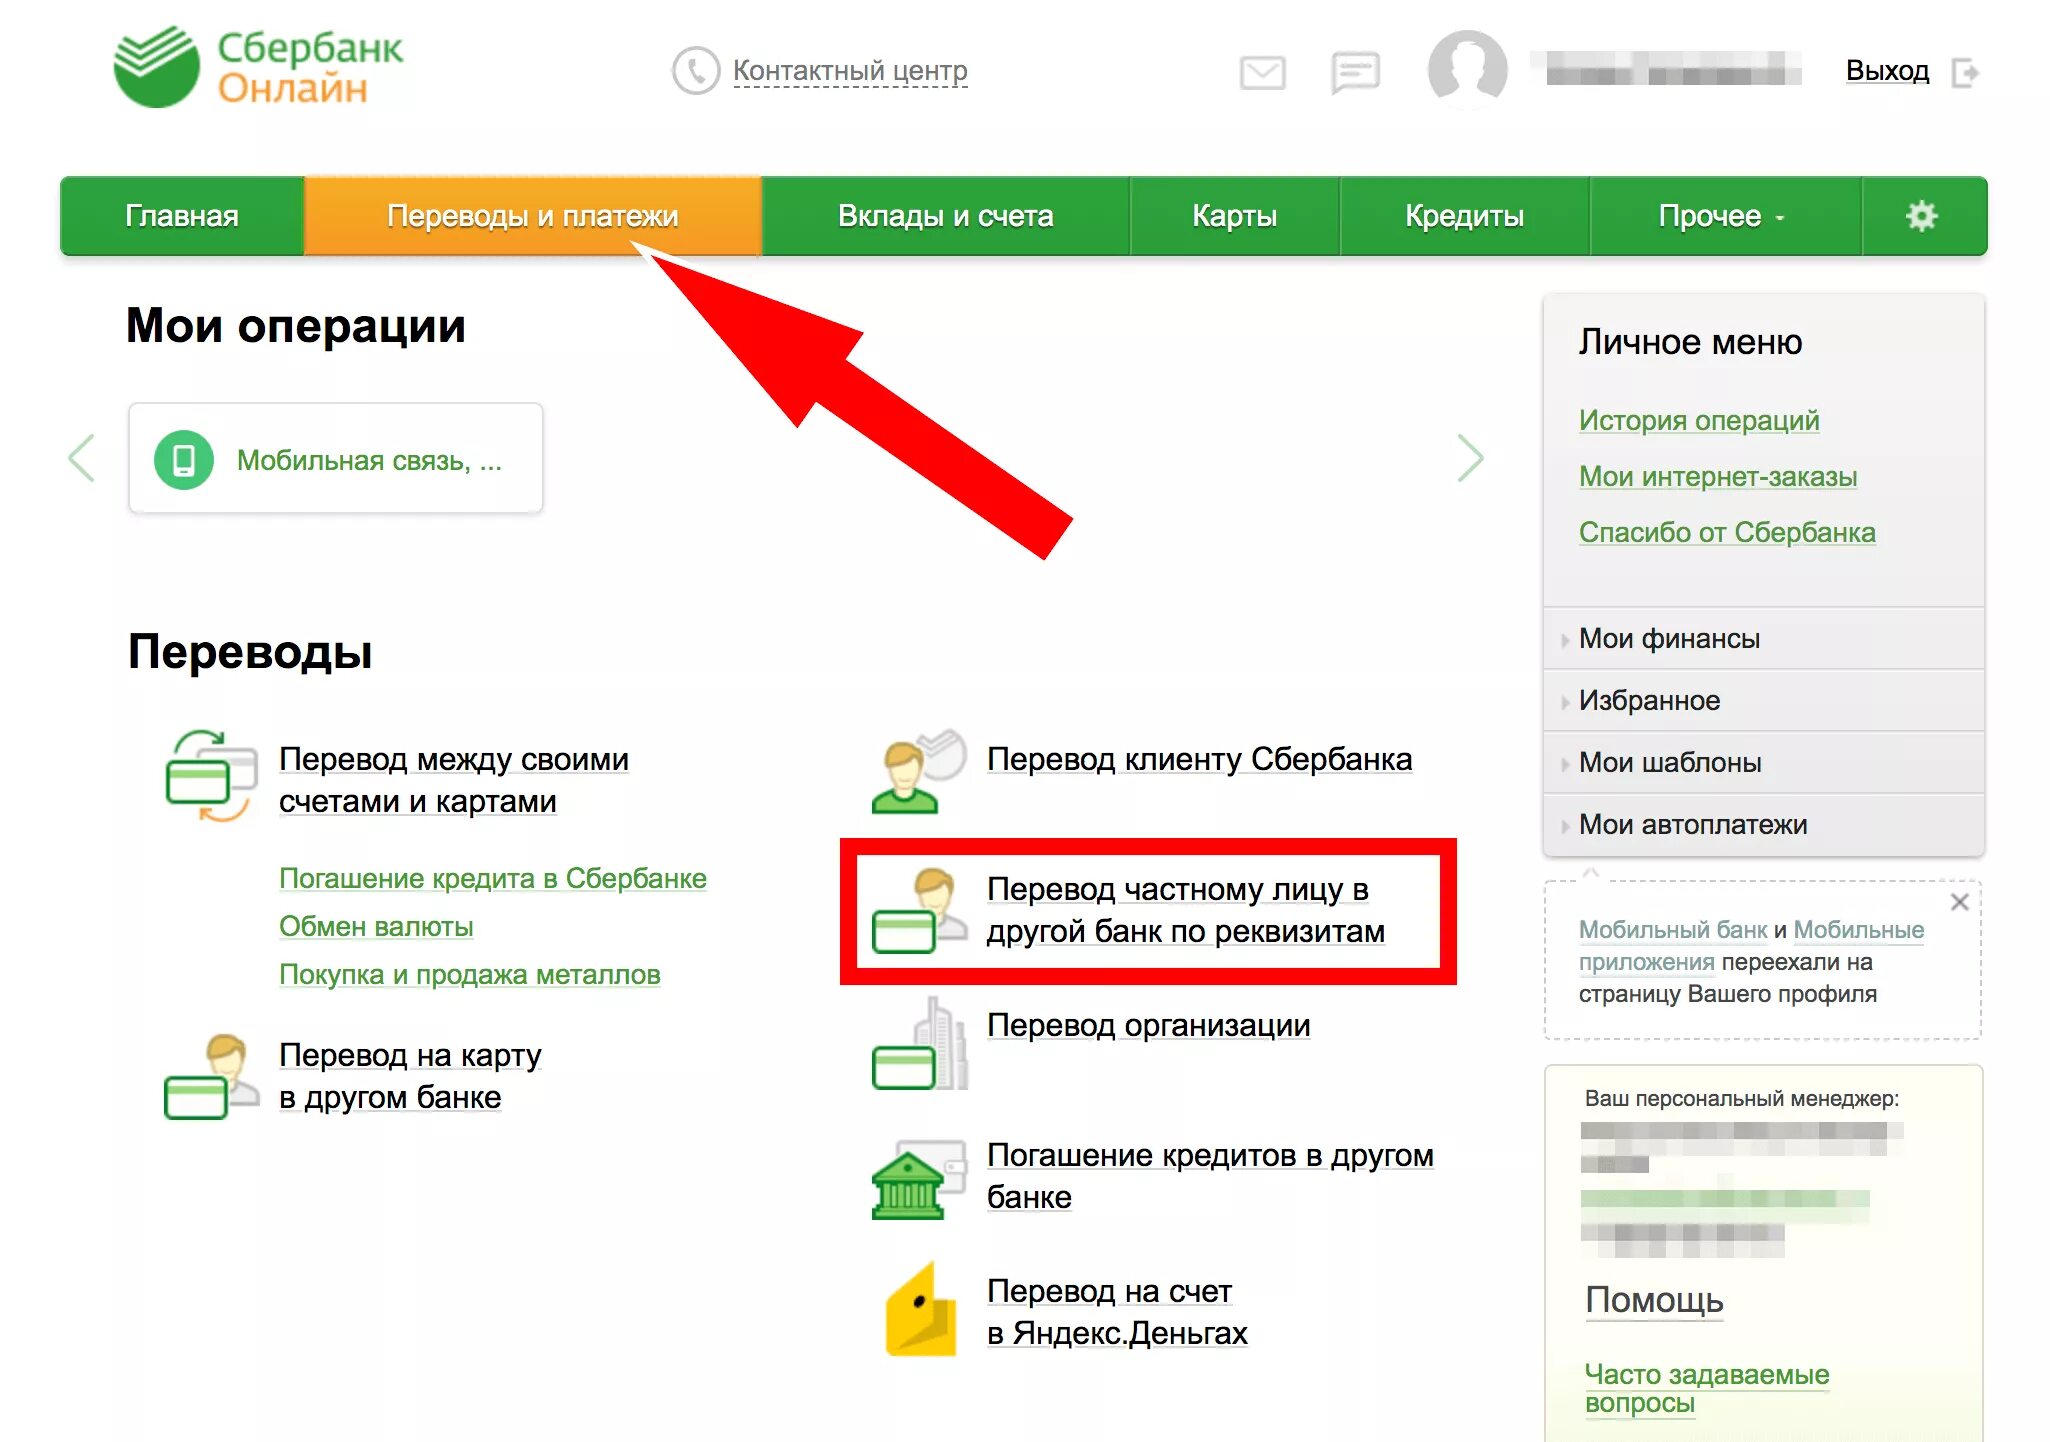Open Погашение кредитов в другом банке link
The height and width of the screenshot is (1442, 2050).
click(1210, 1176)
